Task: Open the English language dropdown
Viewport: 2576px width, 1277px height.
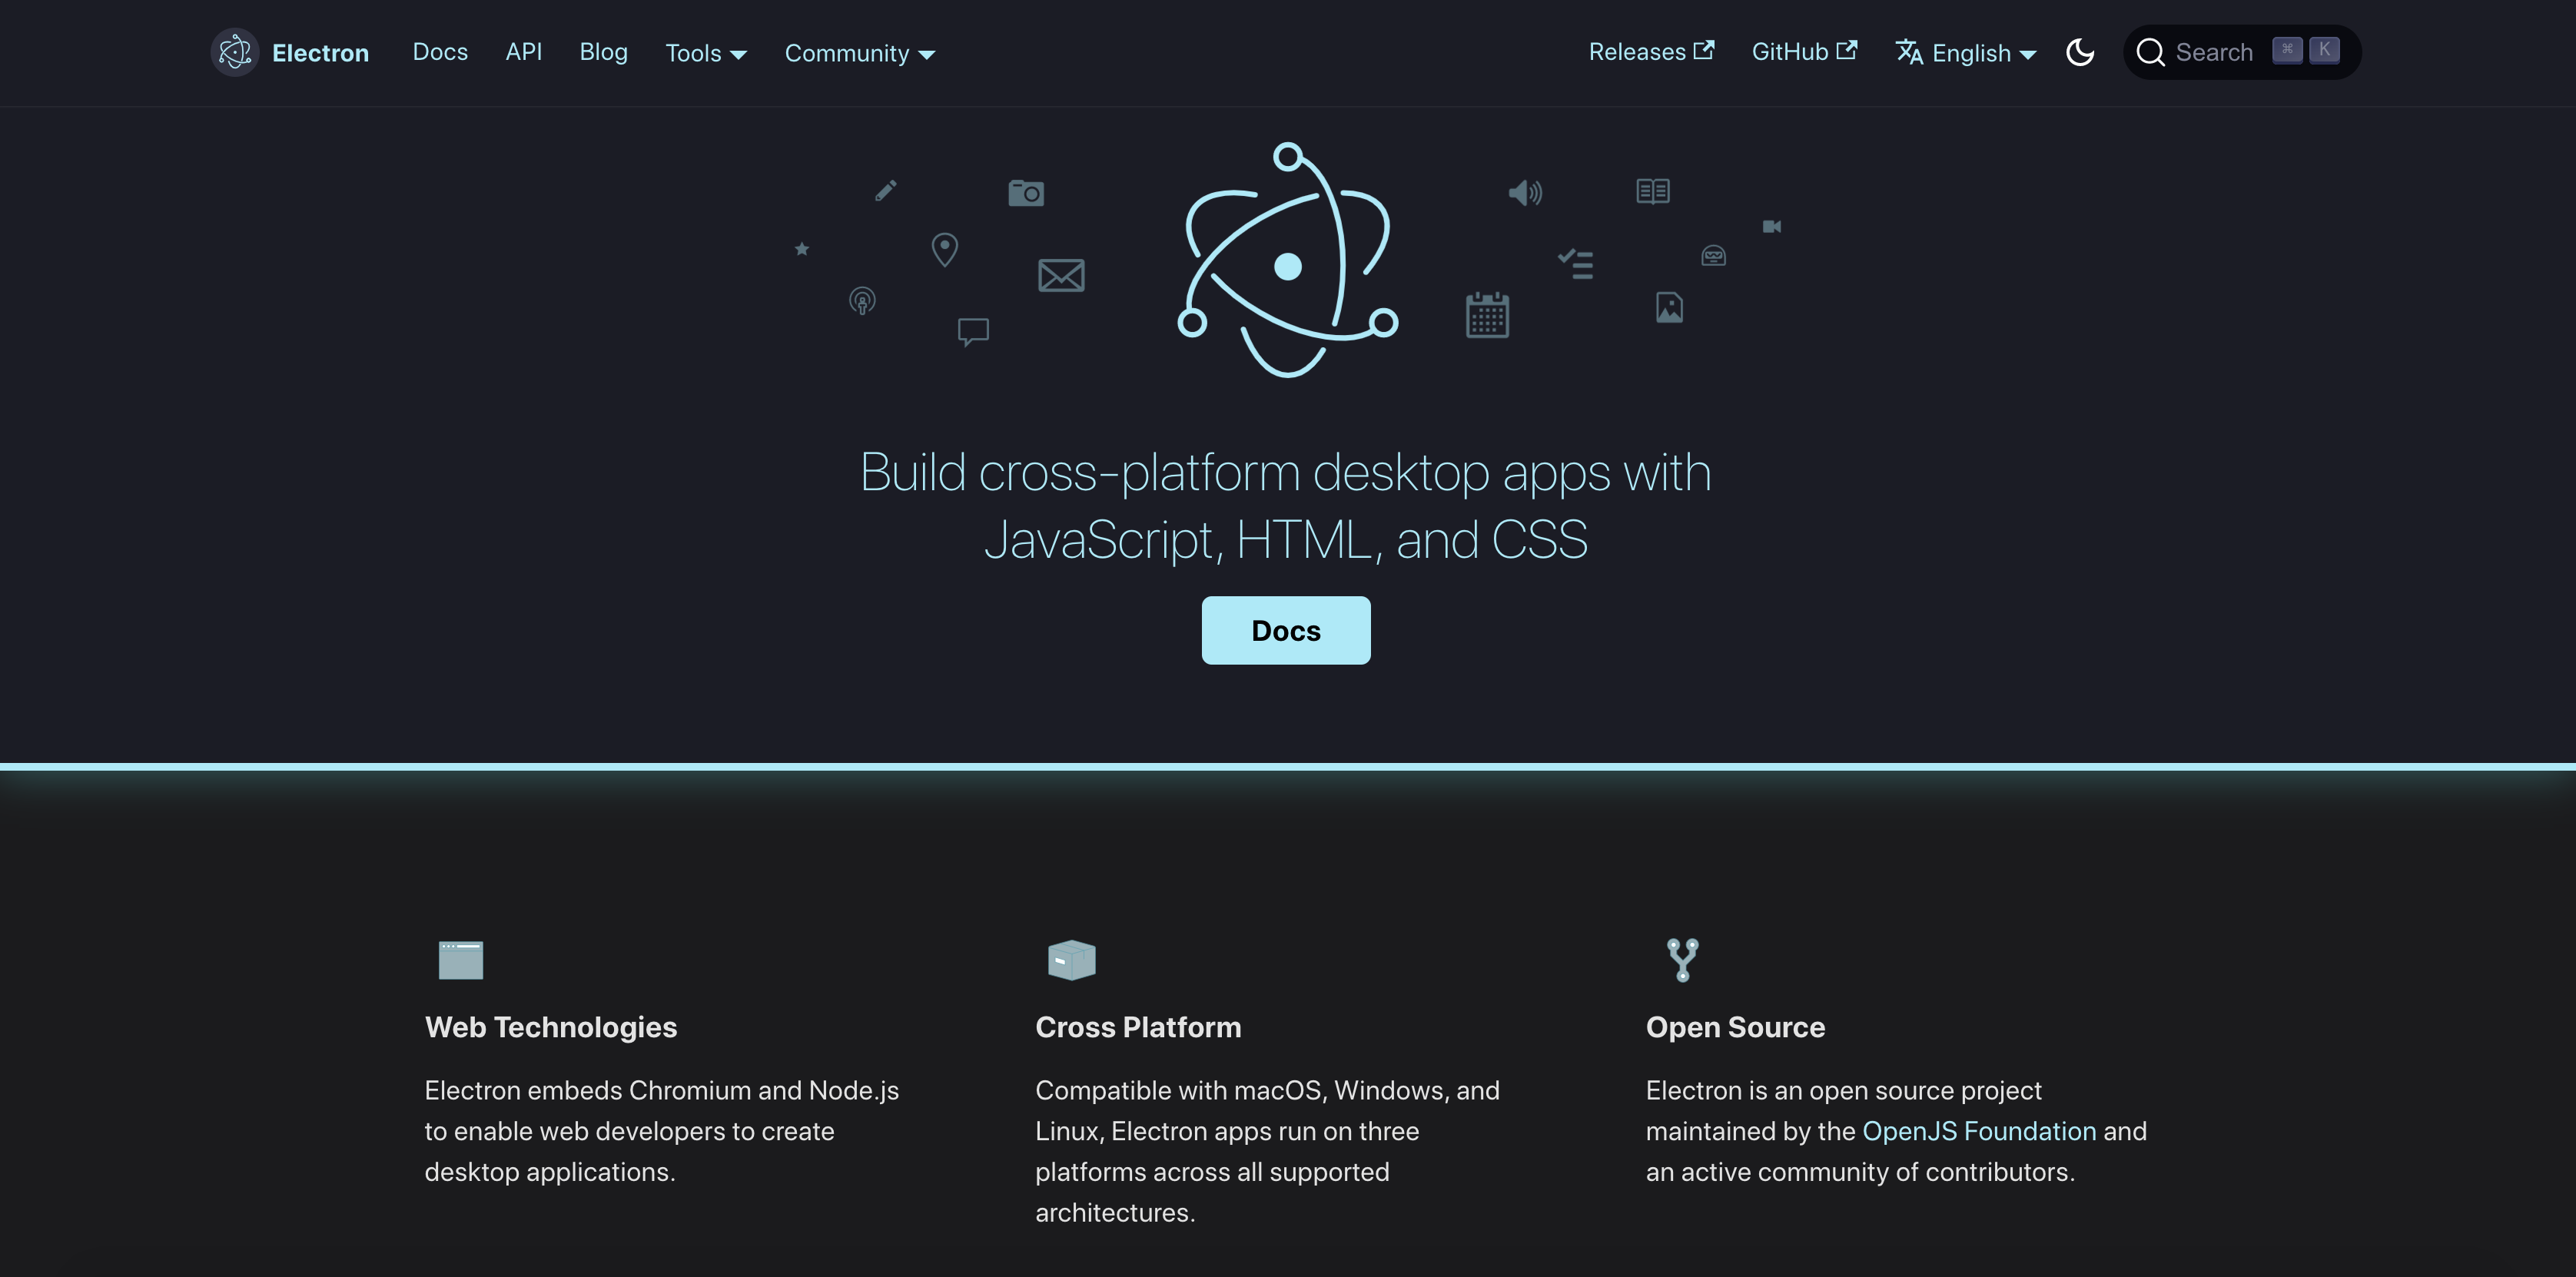Action: pos(1966,53)
